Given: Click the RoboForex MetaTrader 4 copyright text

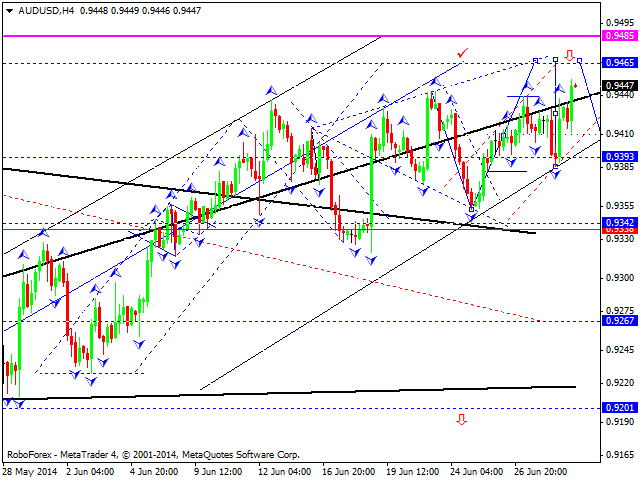Looking at the screenshot, I should click(153, 454).
